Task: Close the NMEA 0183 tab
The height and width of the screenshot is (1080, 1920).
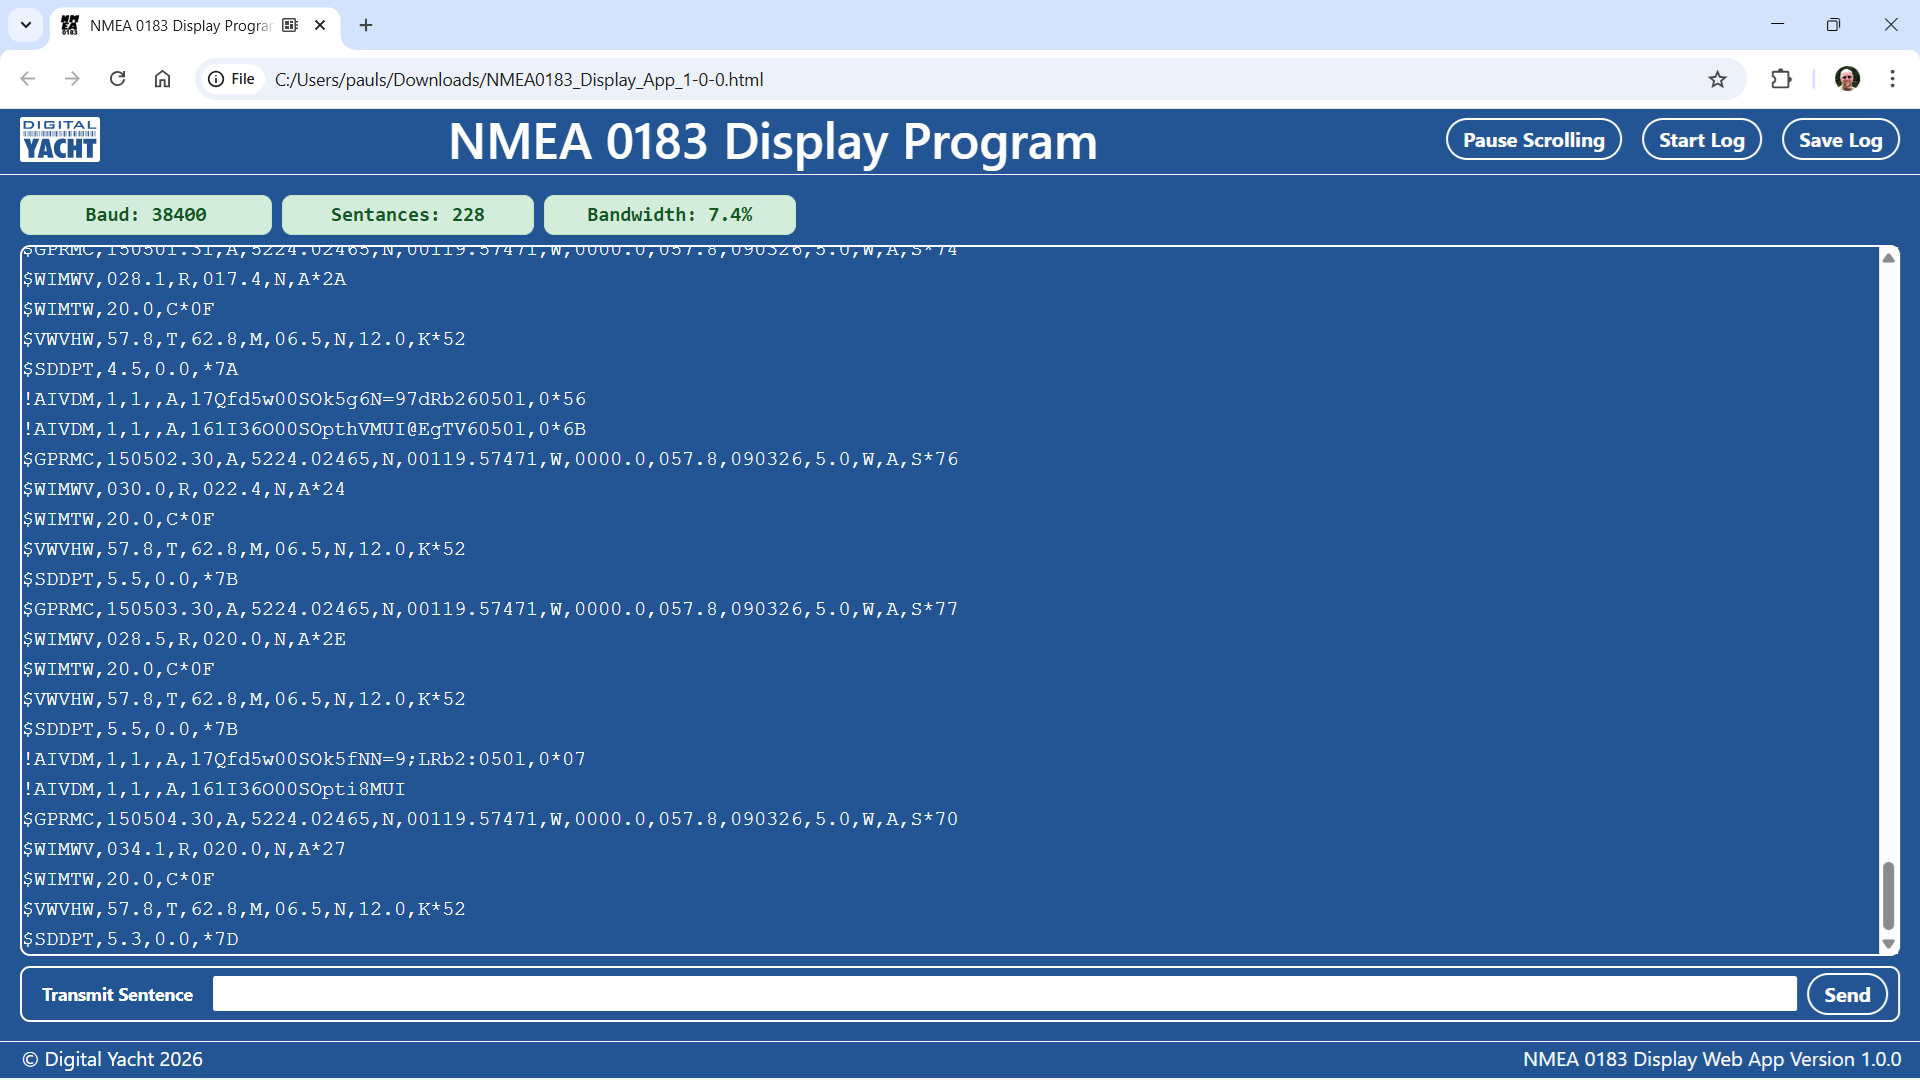Action: 320,26
